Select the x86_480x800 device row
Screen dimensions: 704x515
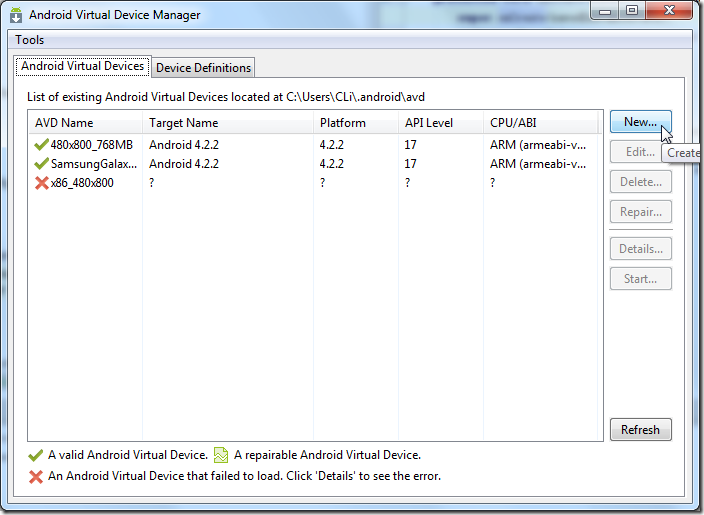click(314, 183)
